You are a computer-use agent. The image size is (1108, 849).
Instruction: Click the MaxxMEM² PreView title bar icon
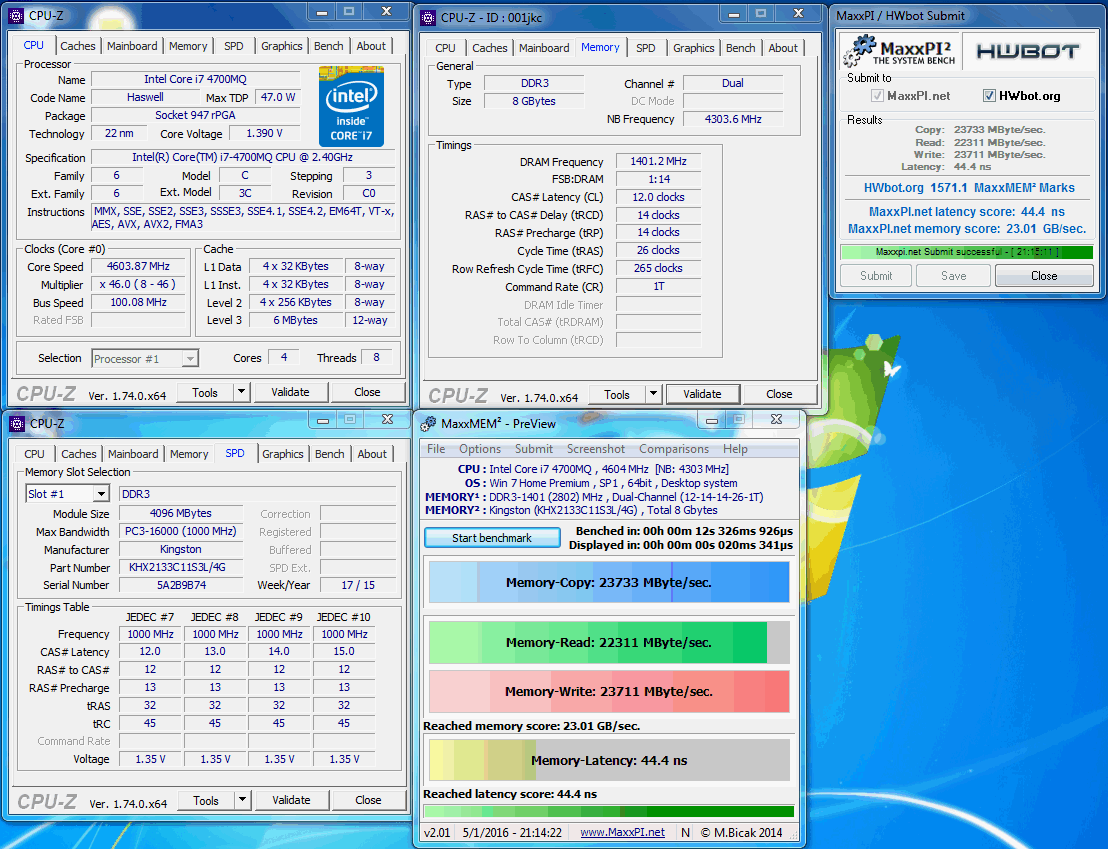click(428, 423)
